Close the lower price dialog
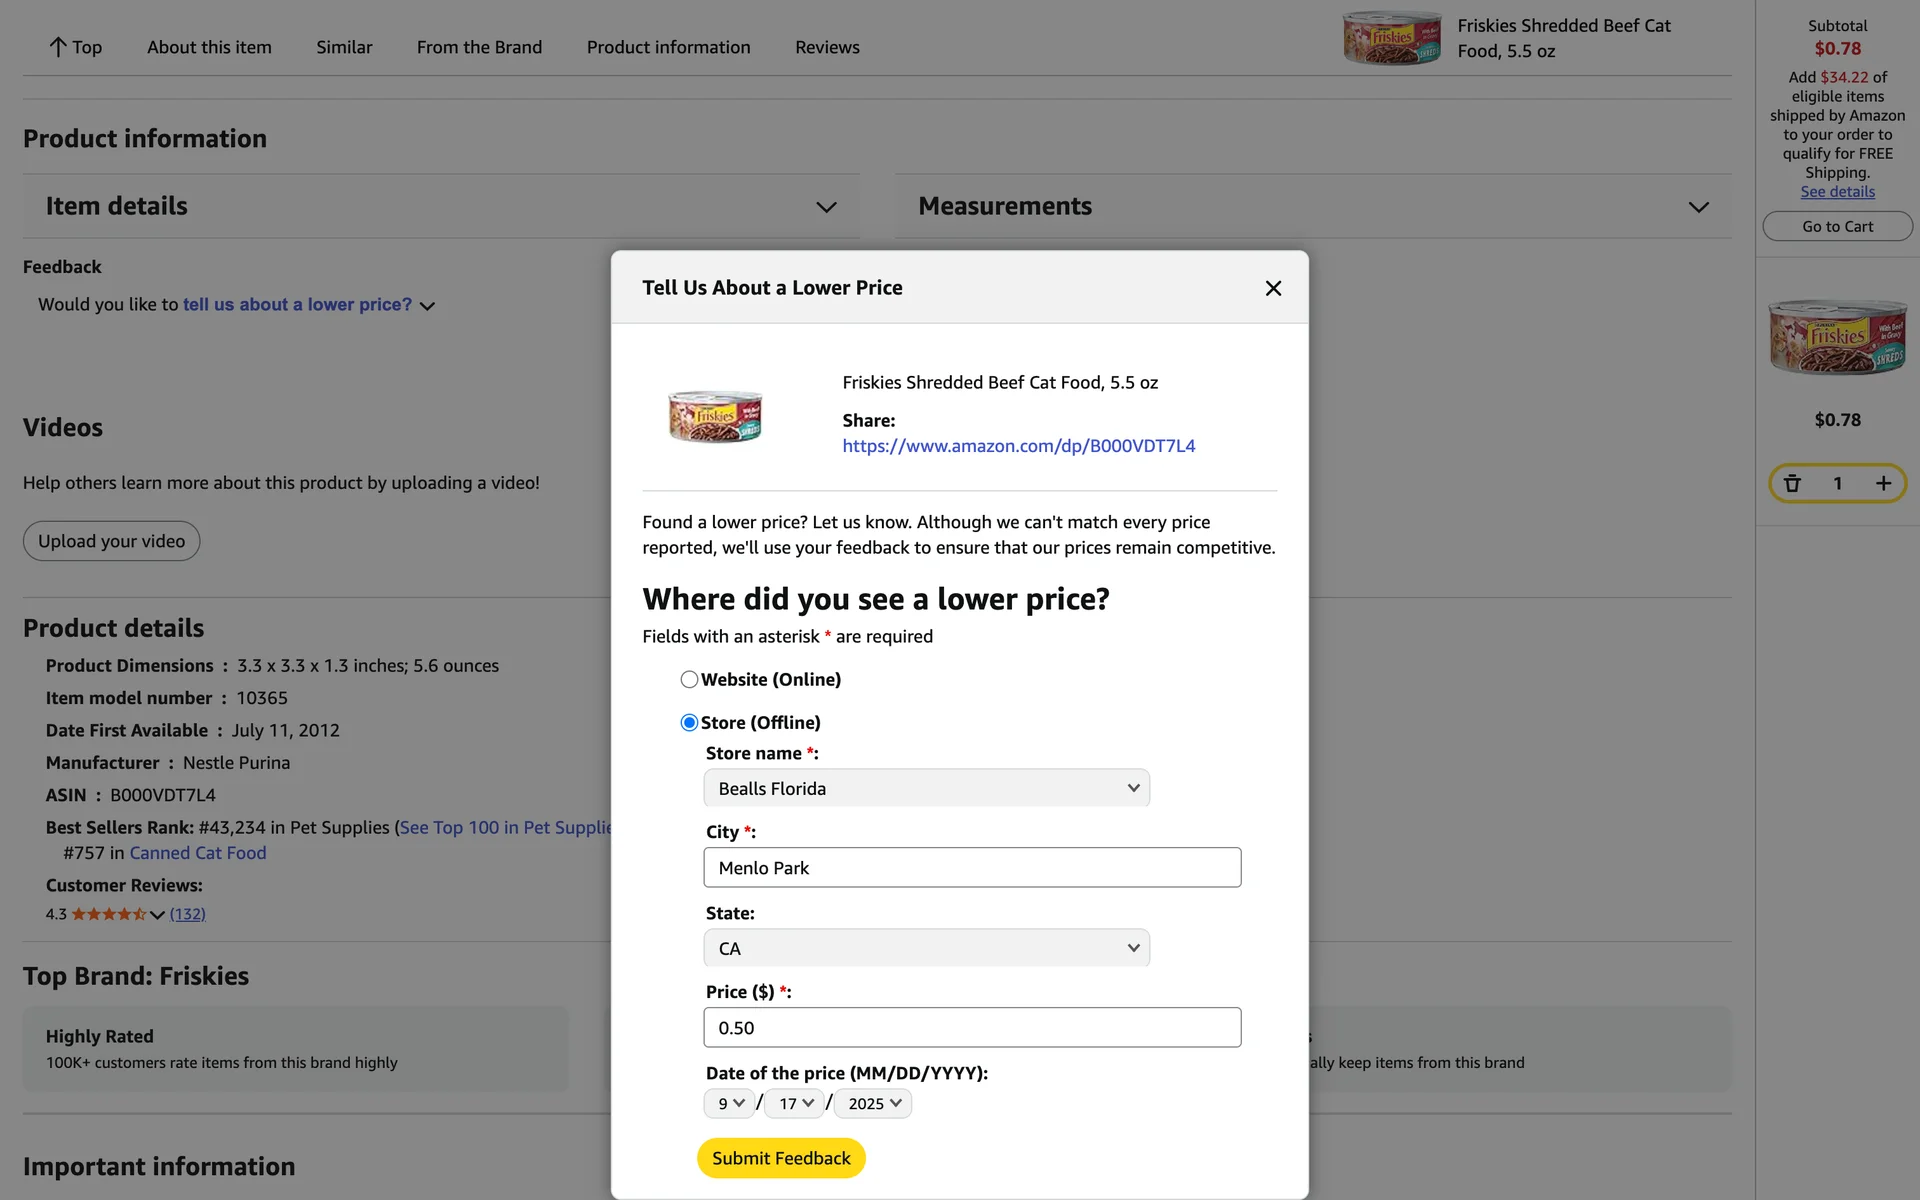This screenshot has width=1920, height=1200. pyautogui.click(x=1272, y=288)
